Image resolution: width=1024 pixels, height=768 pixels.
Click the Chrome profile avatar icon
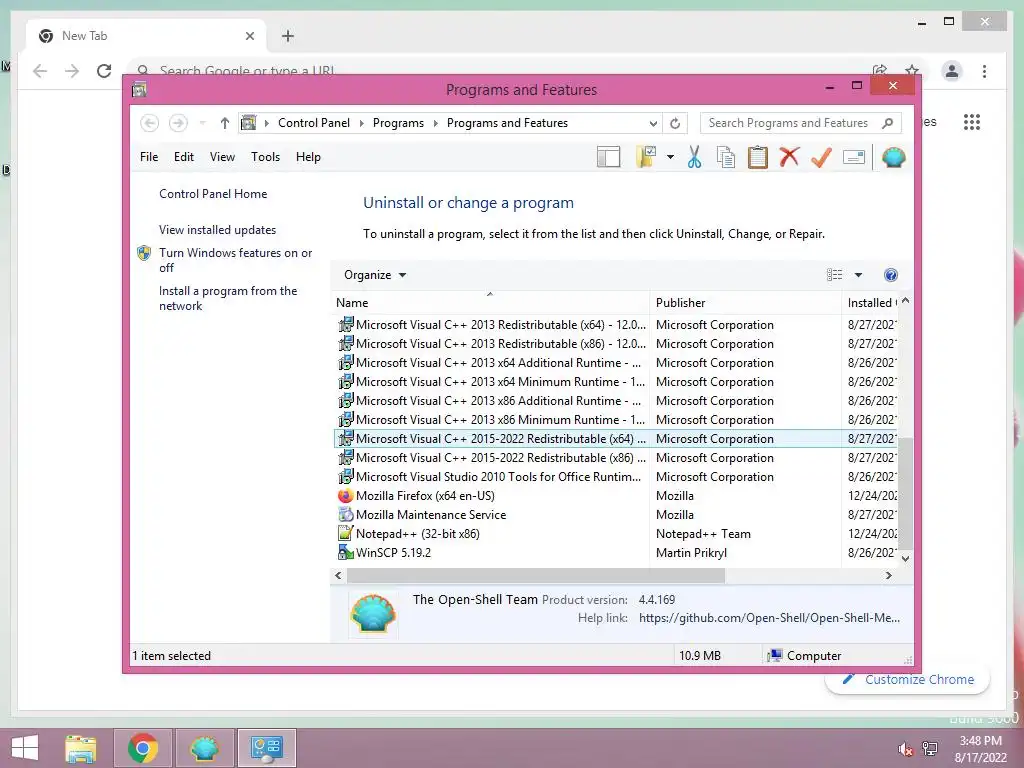click(x=952, y=71)
